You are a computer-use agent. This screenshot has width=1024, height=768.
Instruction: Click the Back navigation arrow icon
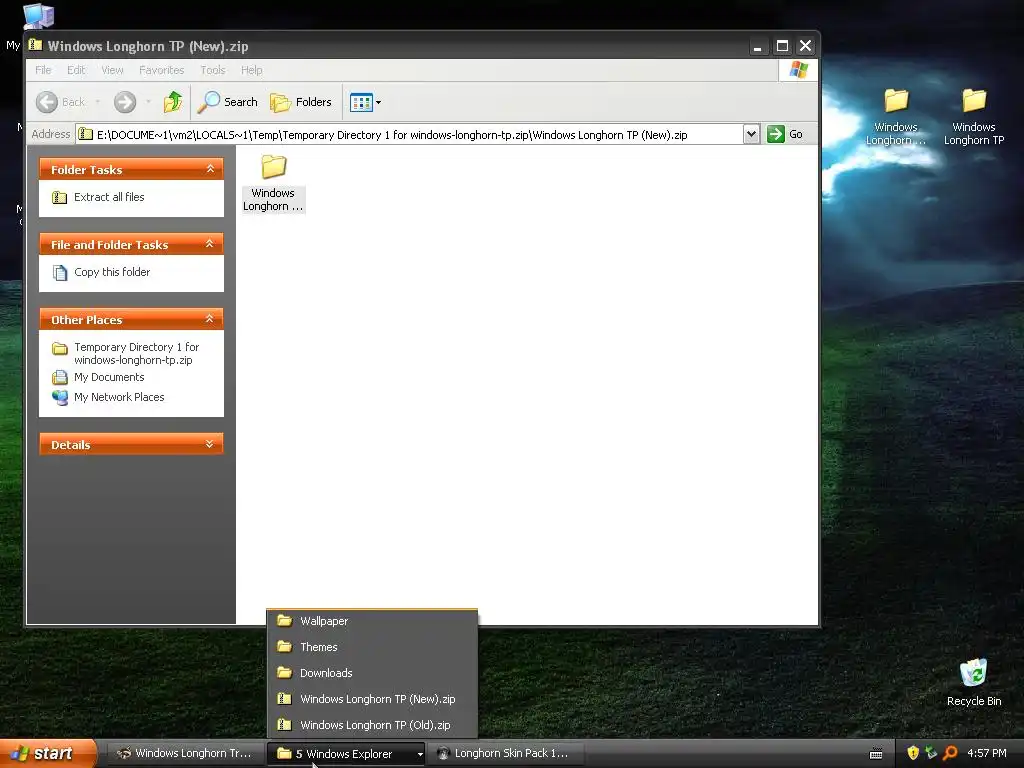47,102
